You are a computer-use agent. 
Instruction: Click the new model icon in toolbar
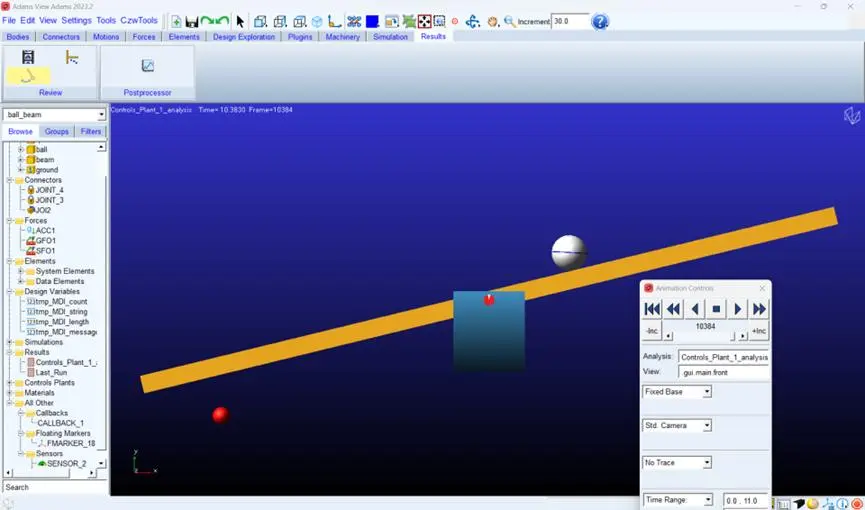[176, 22]
